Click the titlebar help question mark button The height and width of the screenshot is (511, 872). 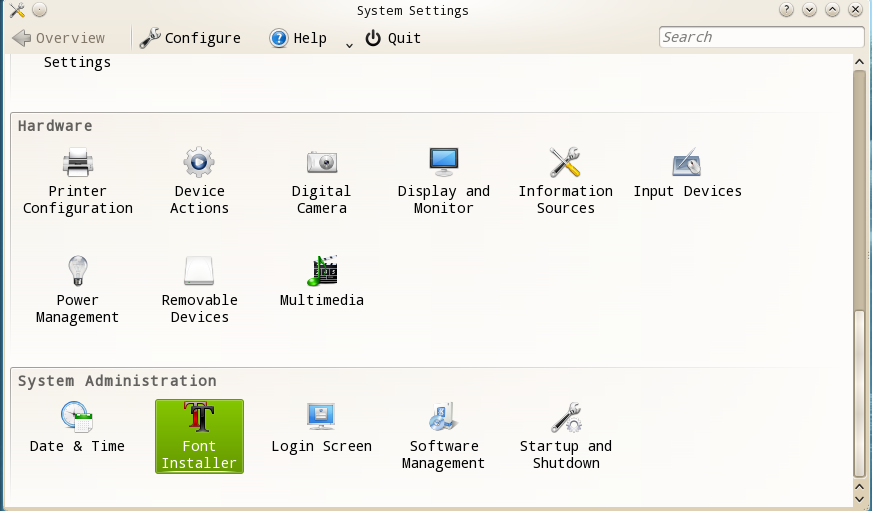[x=786, y=10]
